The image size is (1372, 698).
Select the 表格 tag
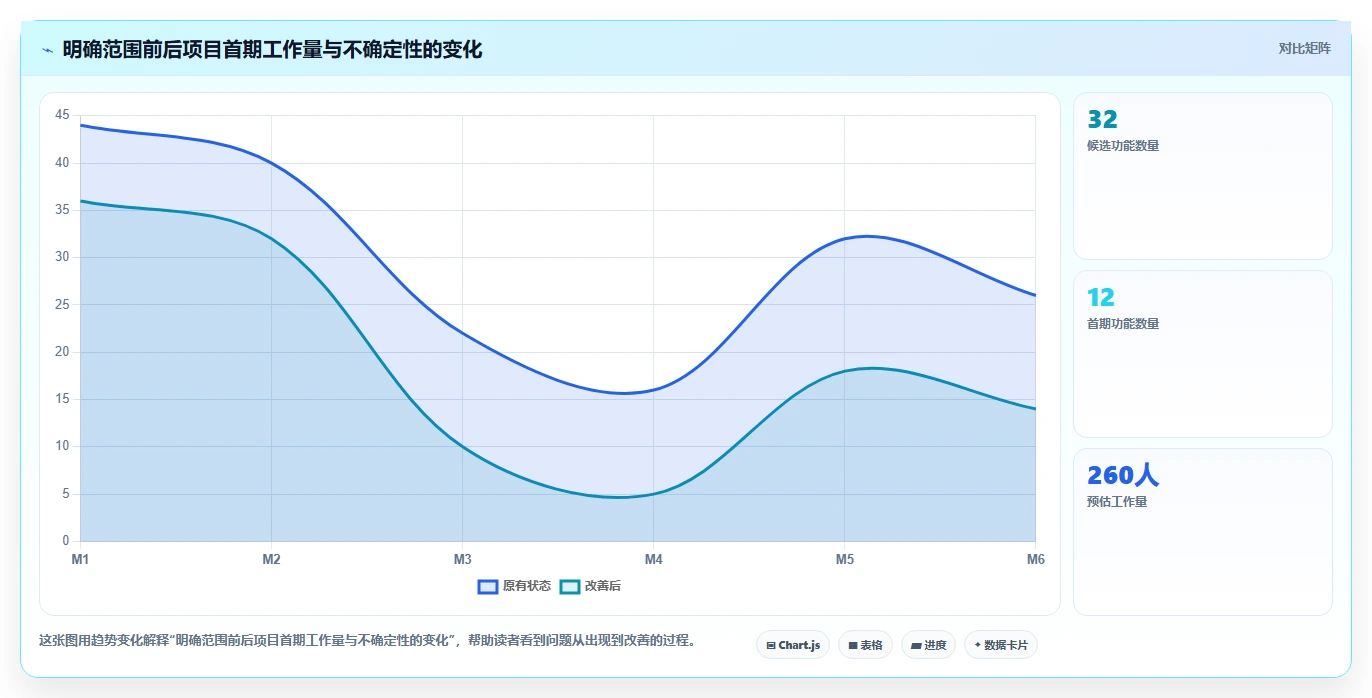pos(865,645)
